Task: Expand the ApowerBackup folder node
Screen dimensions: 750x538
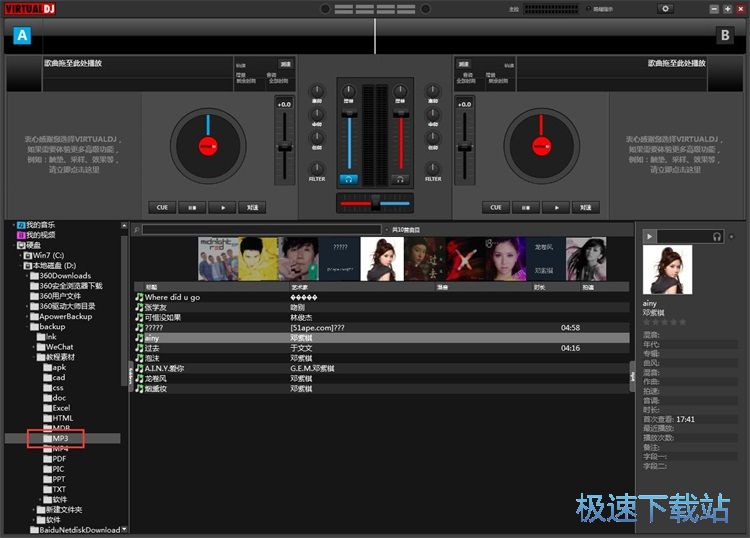Action: (x=27, y=317)
